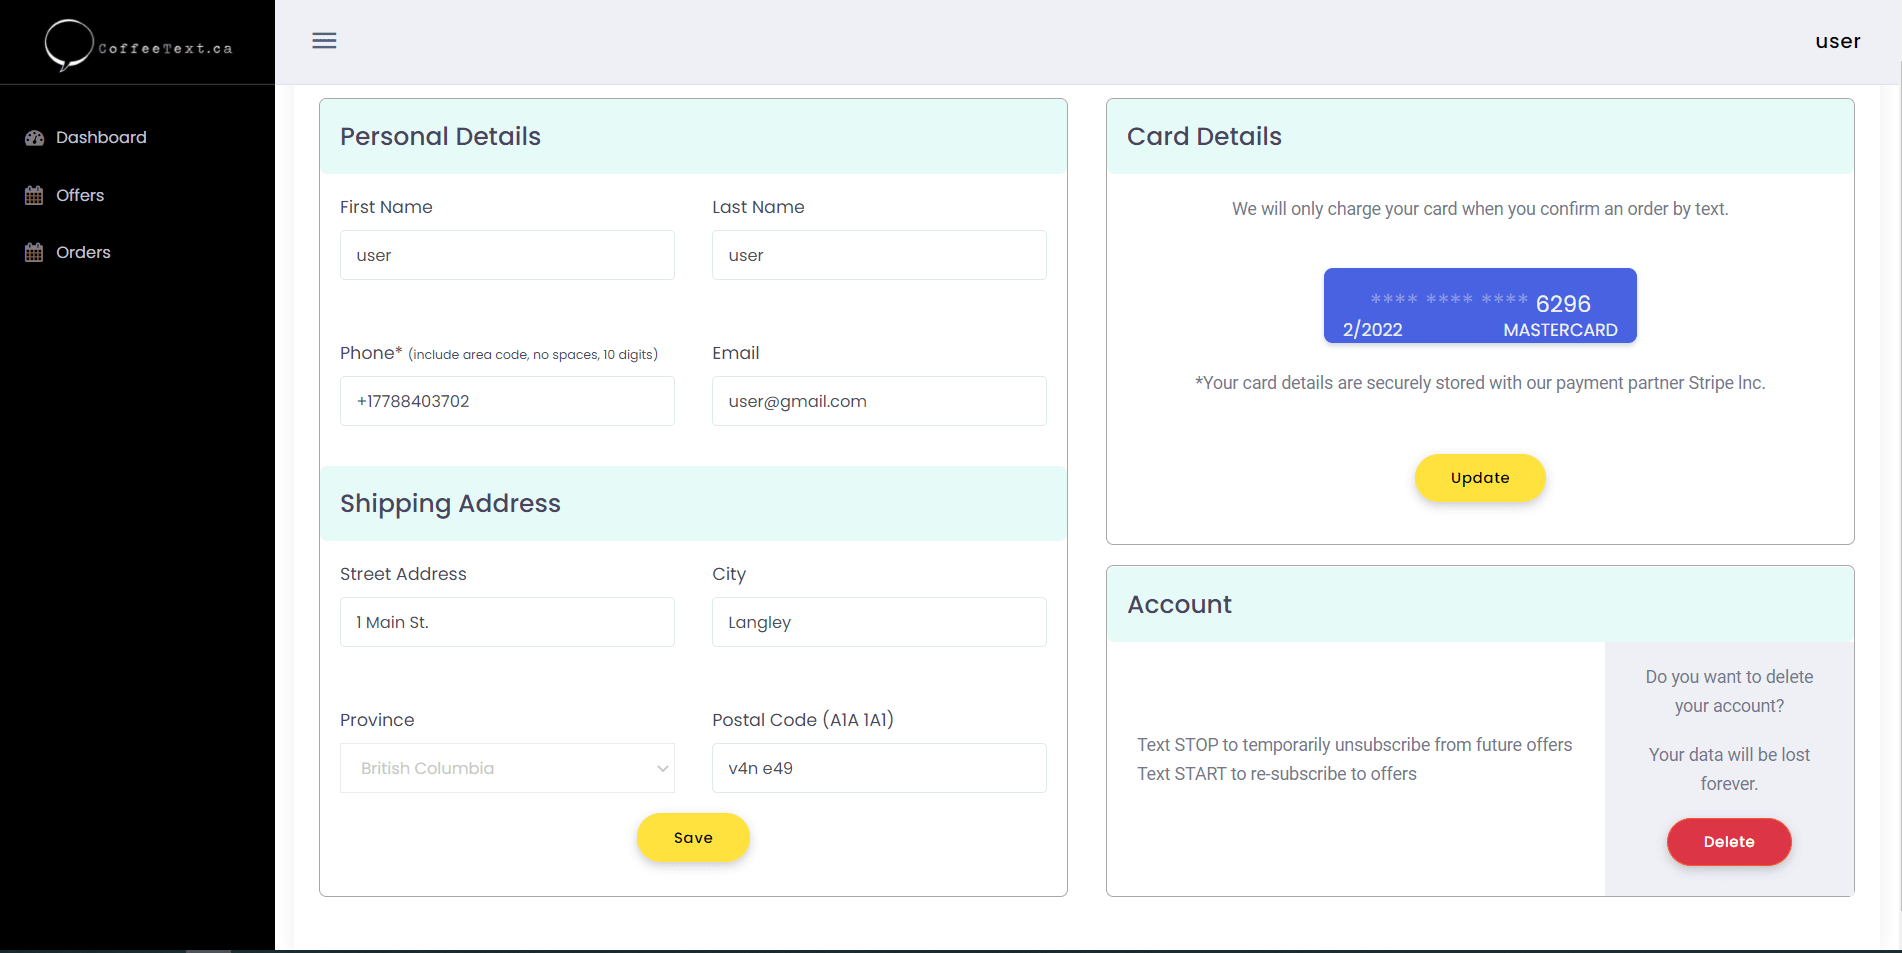This screenshot has width=1902, height=953.
Task: Click into the Last Name field
Action: coord(878,255)
